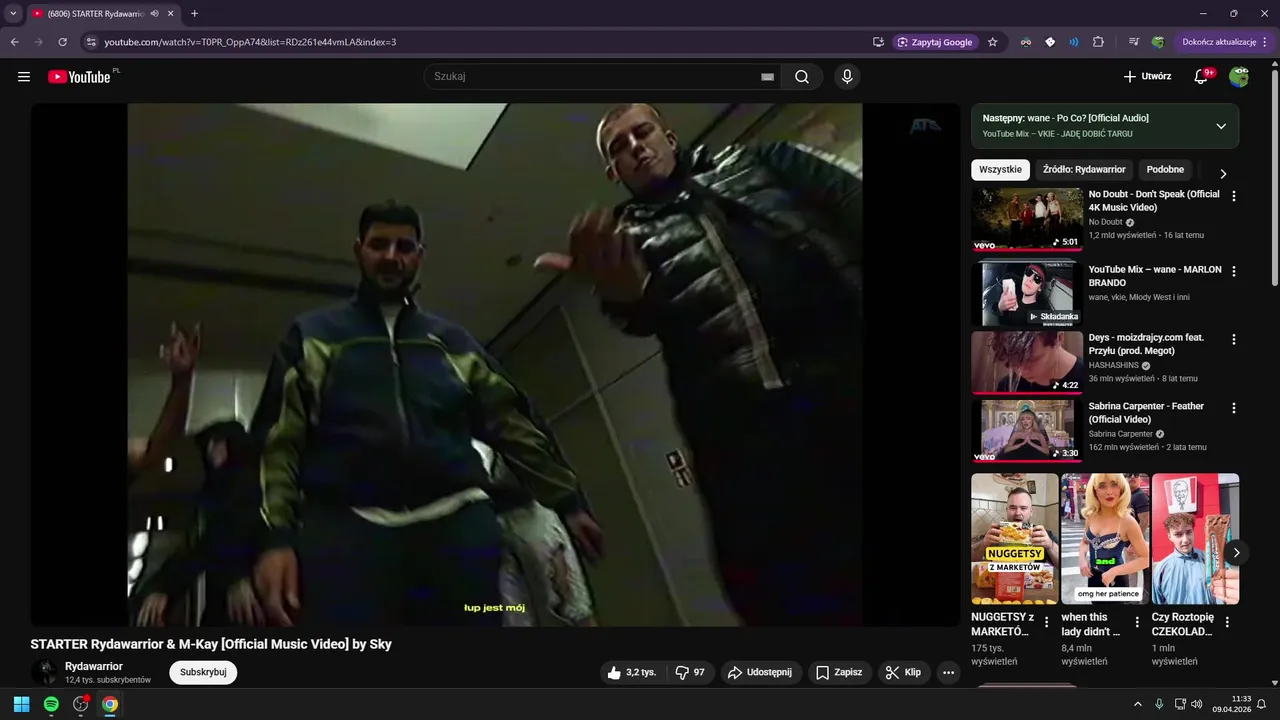
Task: Open the view site information icon
Action: (x=91, y=42)
